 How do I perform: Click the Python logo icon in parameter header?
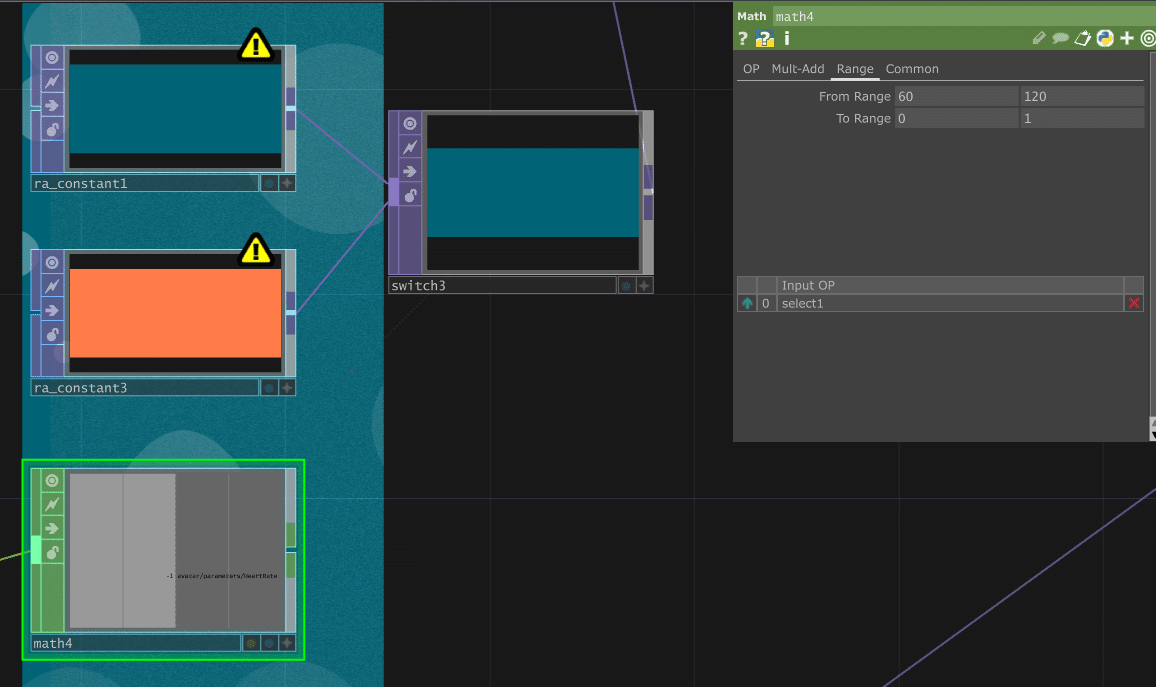pos(1104,38)
